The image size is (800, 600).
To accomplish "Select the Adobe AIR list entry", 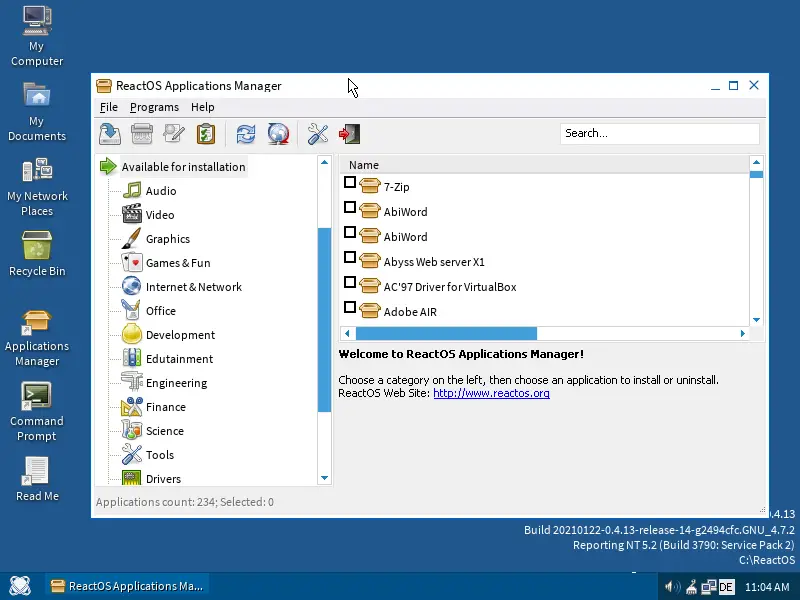I will point(410,312).
